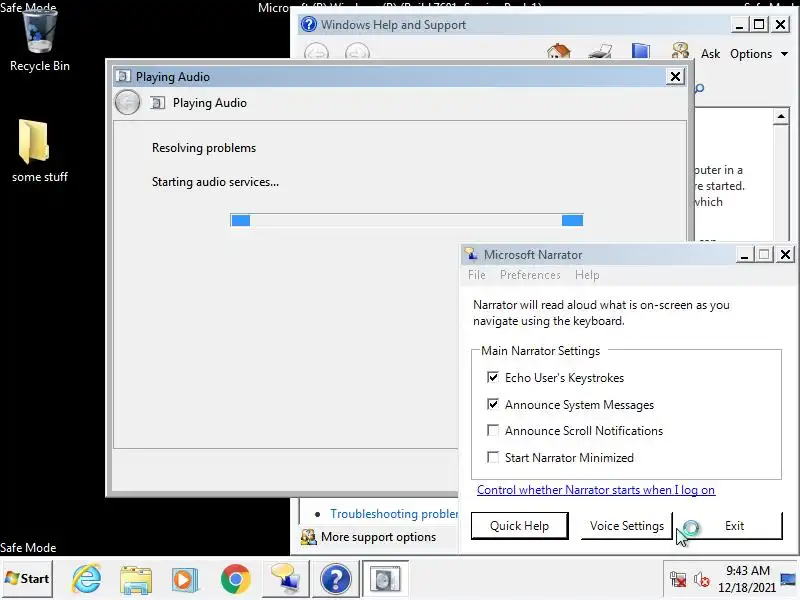Image resolution: width=800 pixels, height=600 pixels.
Task: Open the Narrator Help menu
Action: [587, 275]
